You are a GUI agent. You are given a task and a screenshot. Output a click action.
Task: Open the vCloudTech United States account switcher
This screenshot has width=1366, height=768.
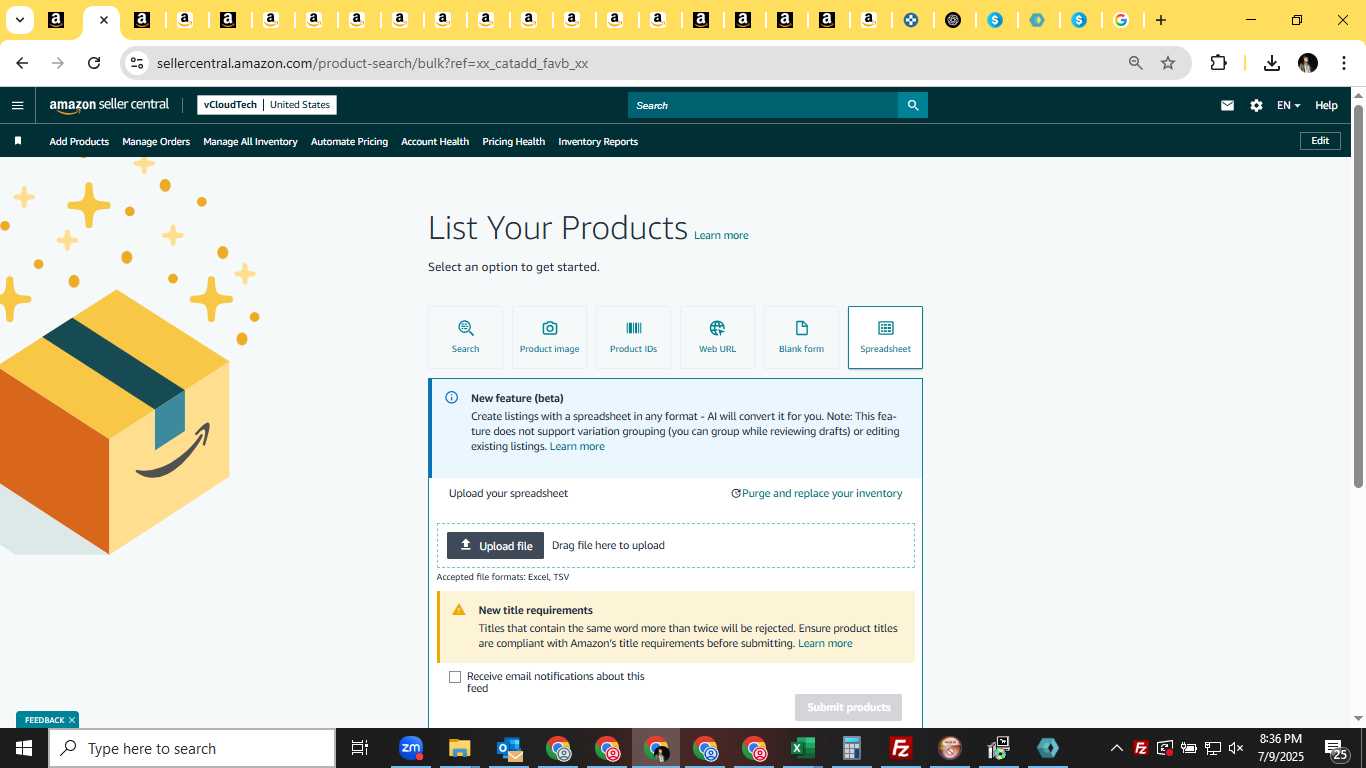point(267,105)
